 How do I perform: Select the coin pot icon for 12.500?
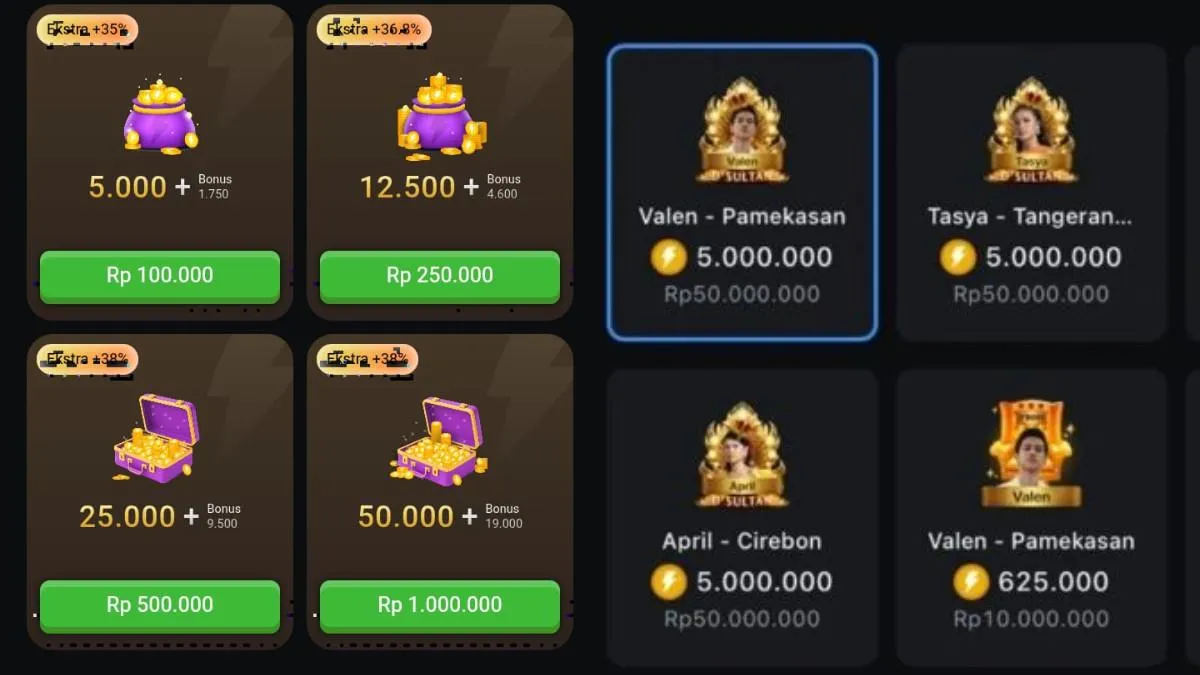tap(441, 116)
